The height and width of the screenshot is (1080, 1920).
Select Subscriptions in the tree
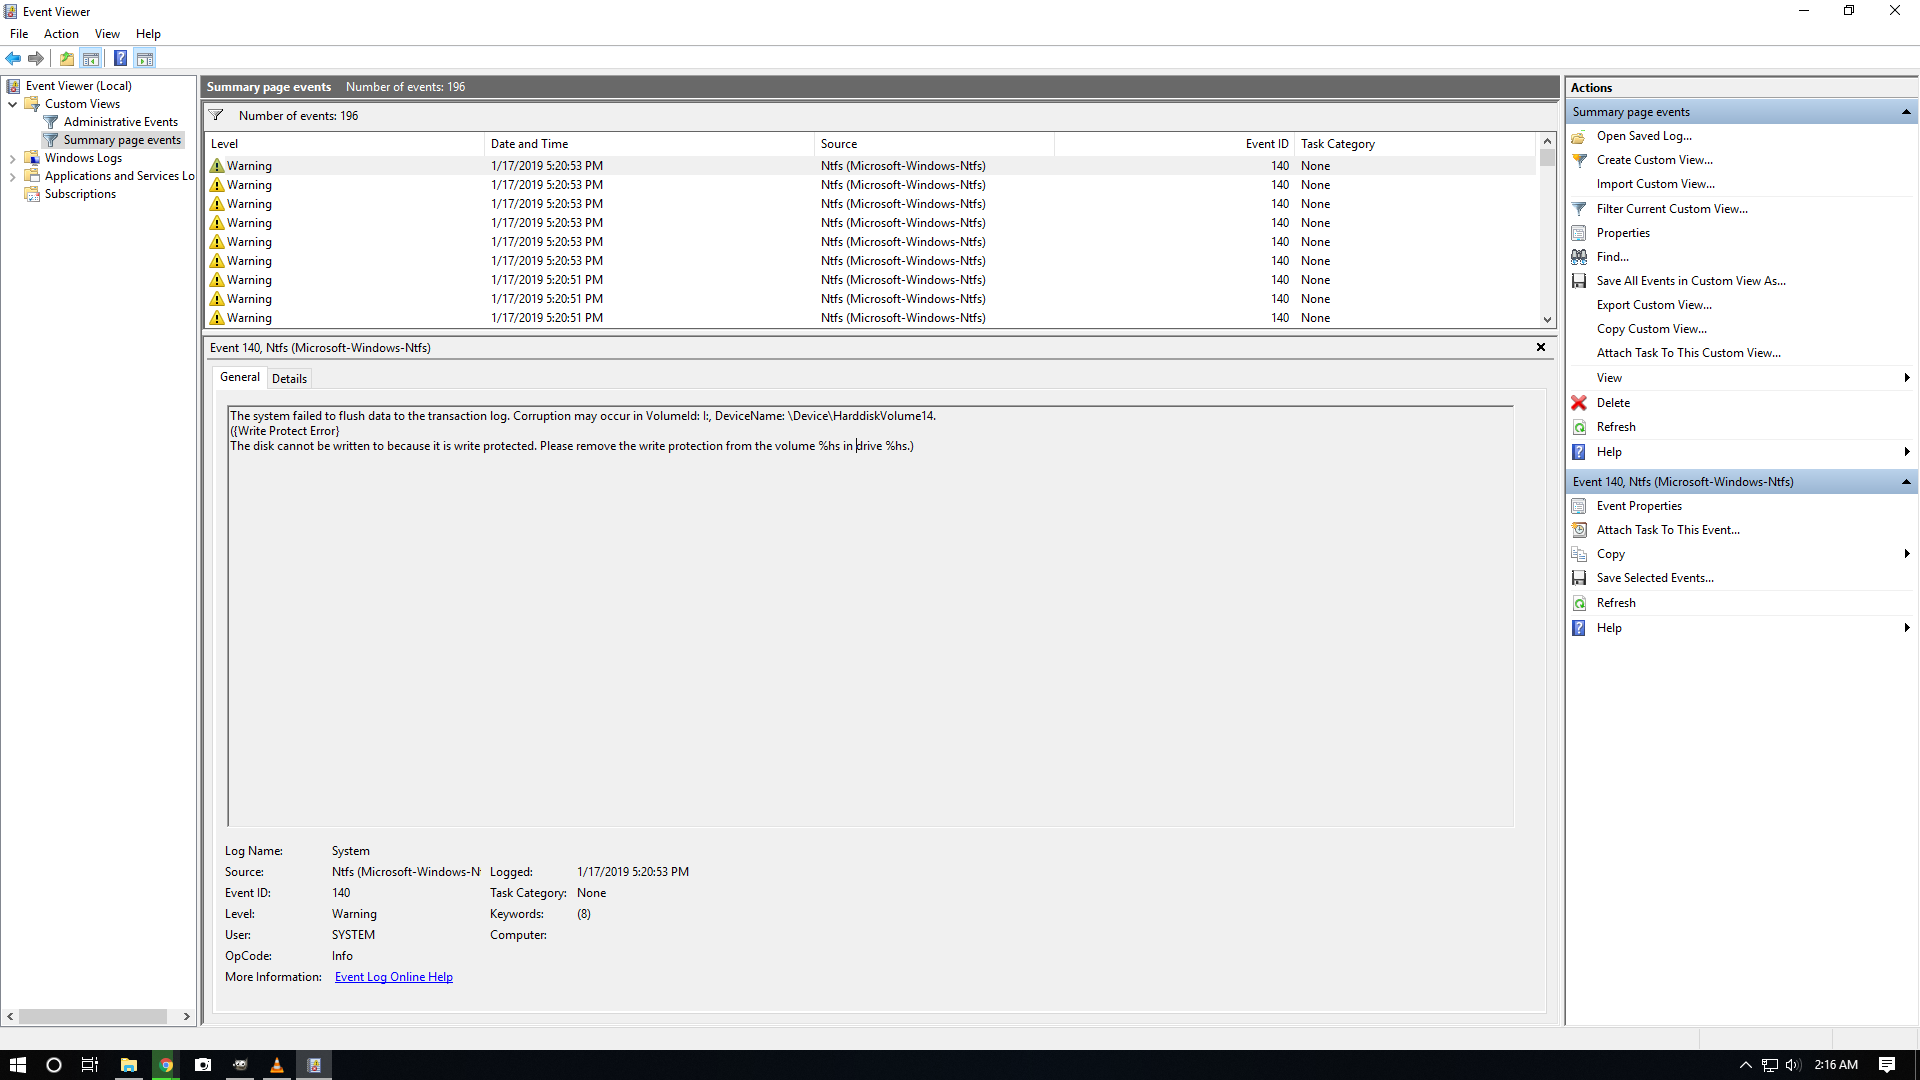tap(80, 194)
